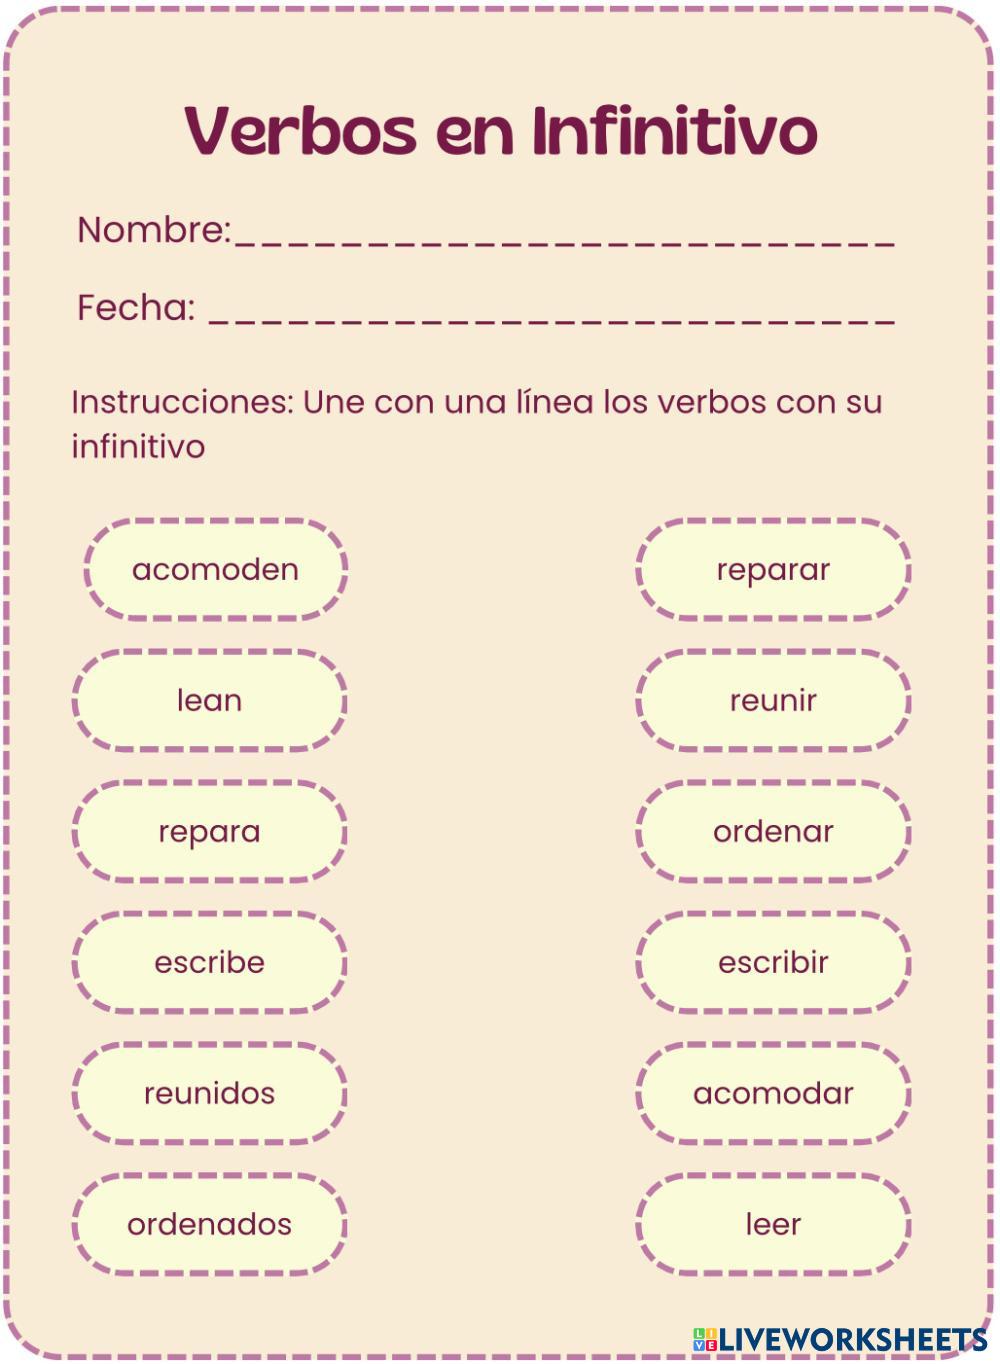Select the 'ordenados' verb box
Image resolution: width=1000 pixels, height=1364 pixels.
tap(209, 1225)
